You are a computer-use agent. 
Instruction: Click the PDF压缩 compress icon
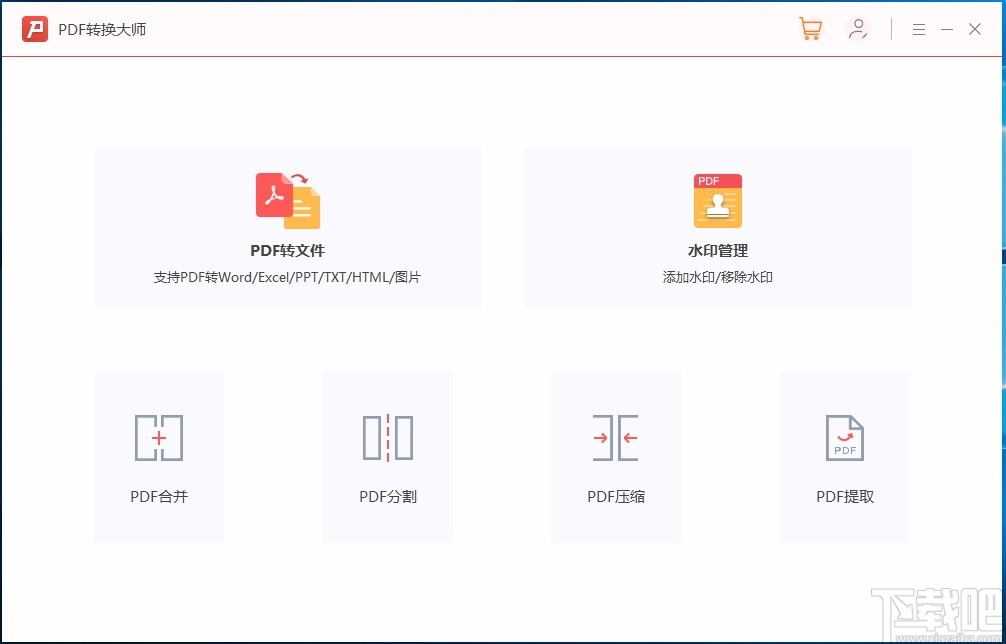coord(616,438)
